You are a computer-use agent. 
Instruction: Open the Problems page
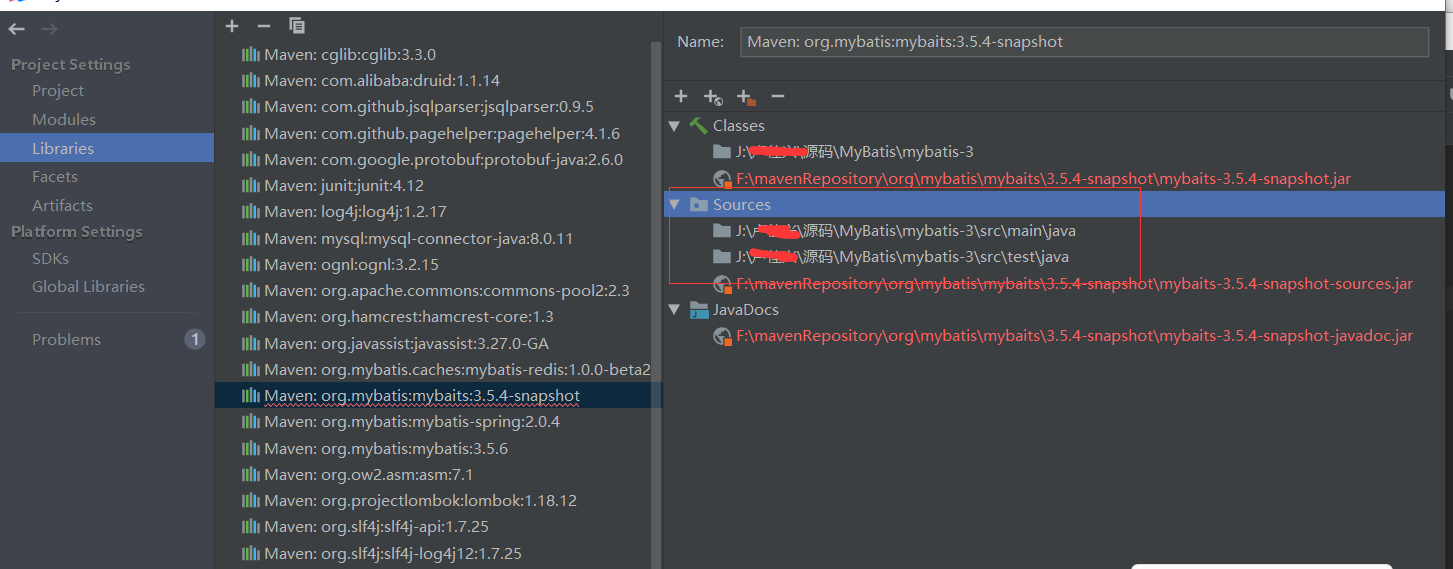(66, 339)
